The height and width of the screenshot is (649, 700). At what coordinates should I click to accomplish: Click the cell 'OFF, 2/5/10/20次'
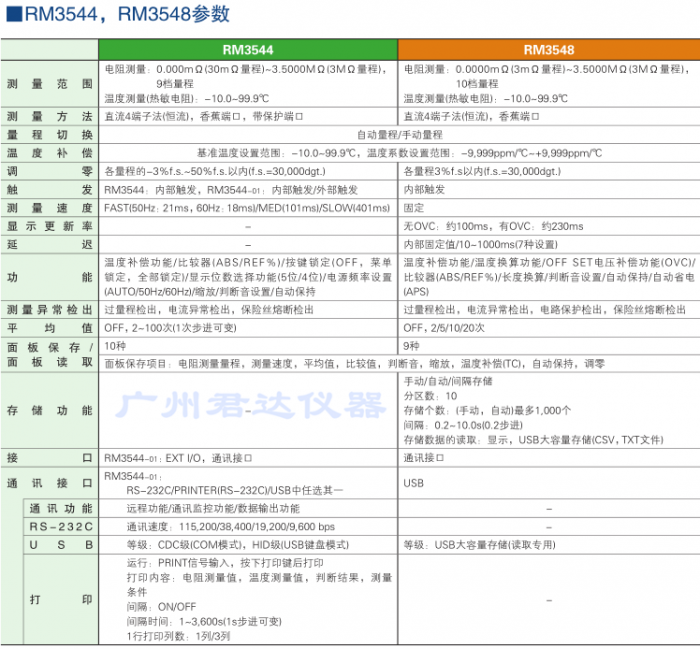click(x=444, y=328)
